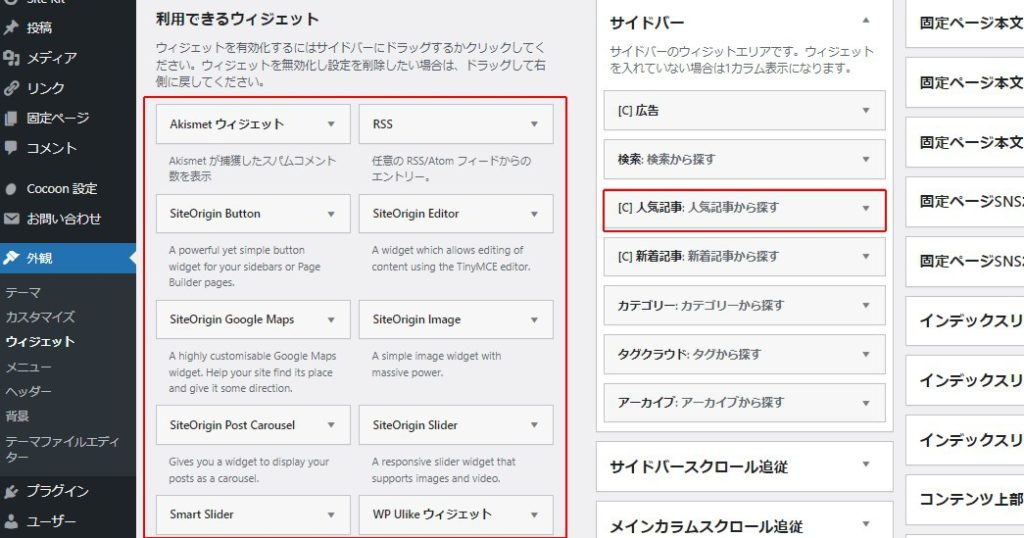Click the circle icon beside Cocoon 設定
1024x538 pixels.
(11, 188)
